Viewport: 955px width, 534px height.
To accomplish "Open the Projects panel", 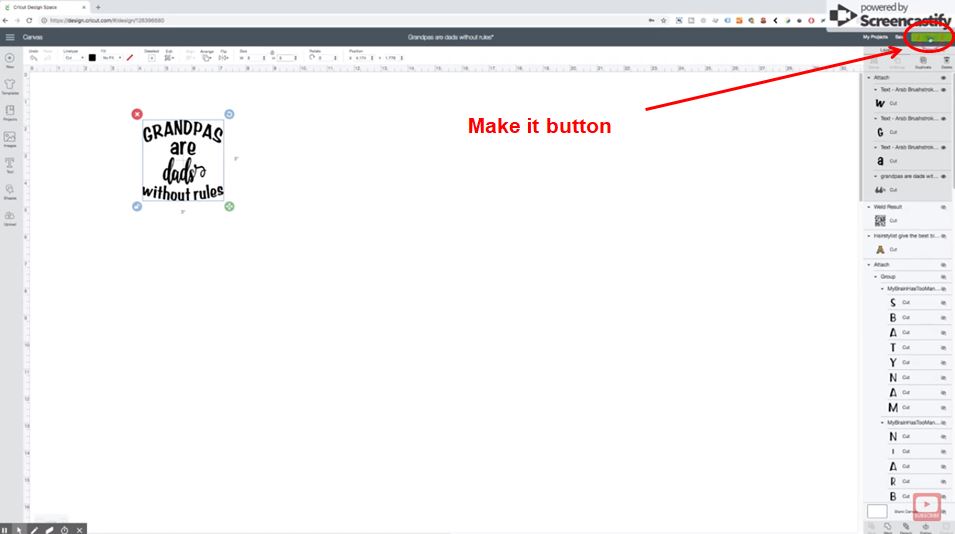I will [x=10, y=113].
